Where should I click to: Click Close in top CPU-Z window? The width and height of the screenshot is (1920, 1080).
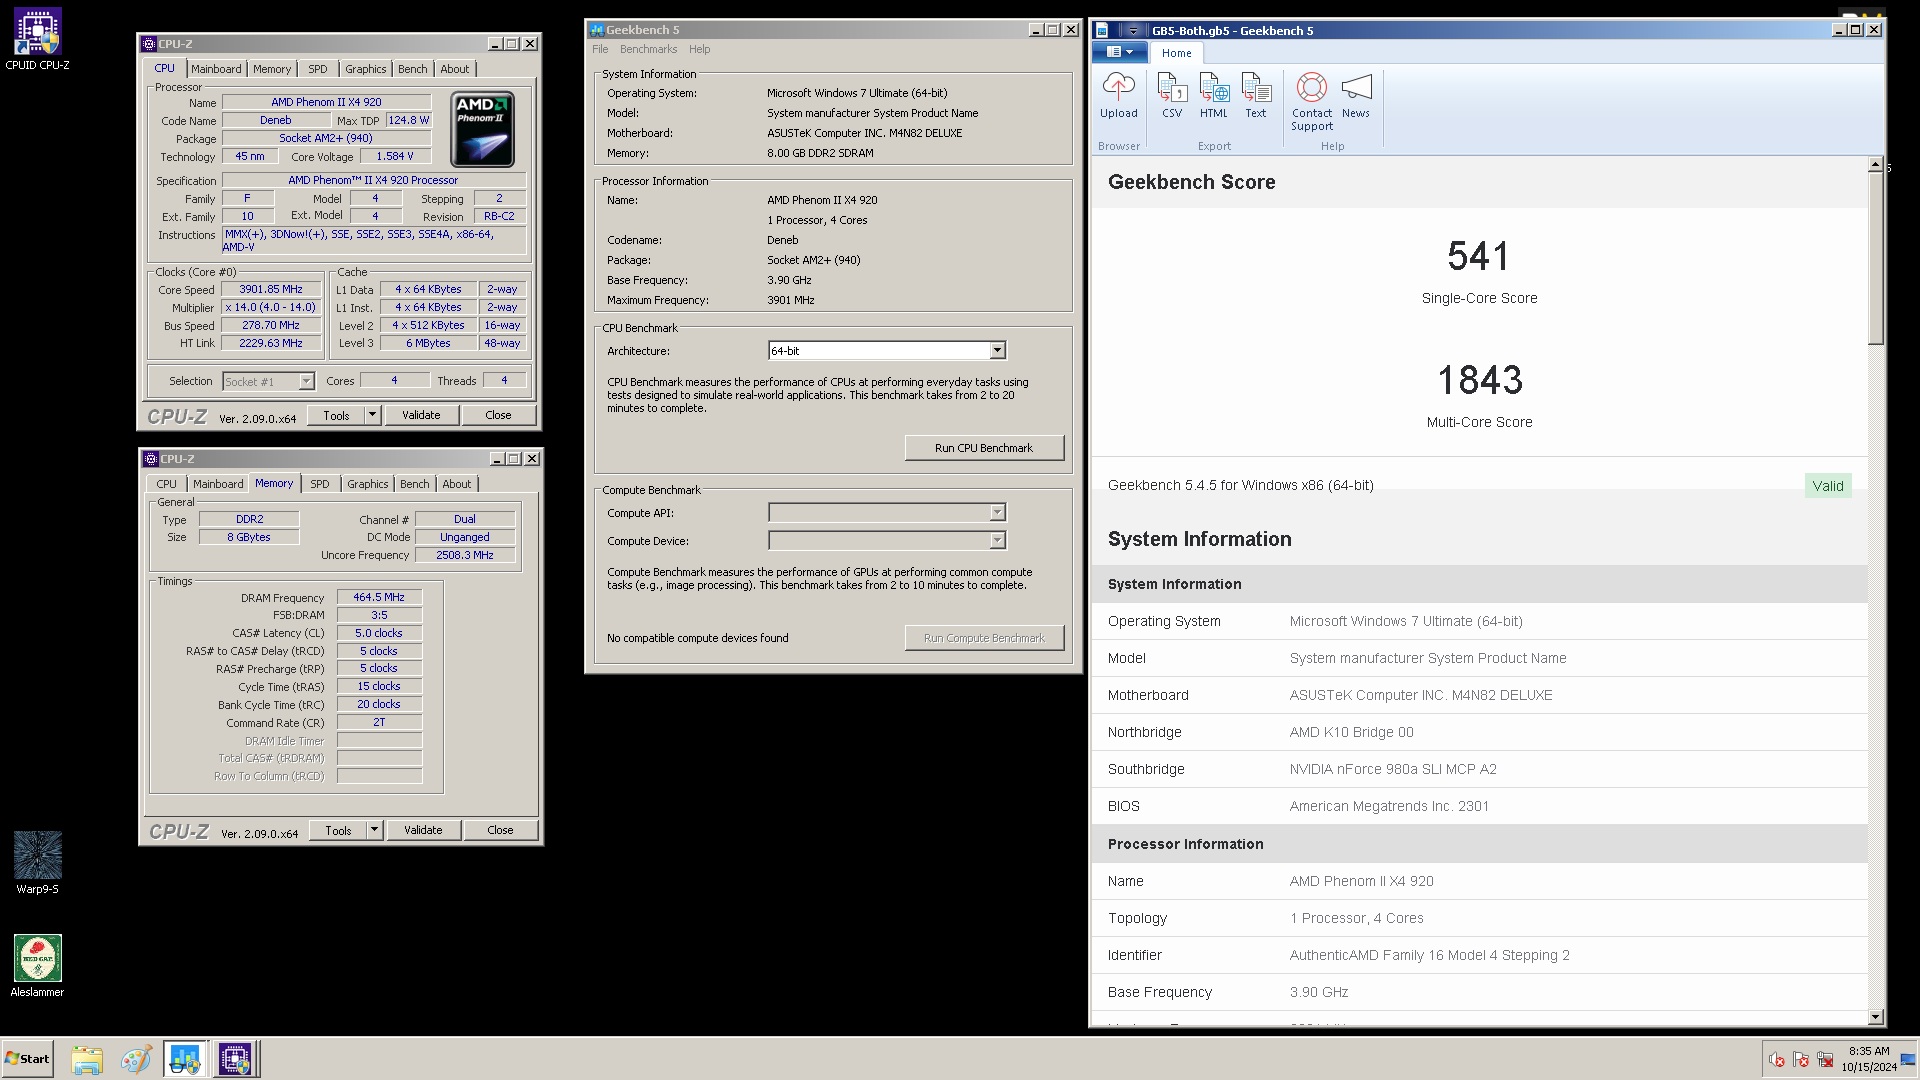coord(498,415)
